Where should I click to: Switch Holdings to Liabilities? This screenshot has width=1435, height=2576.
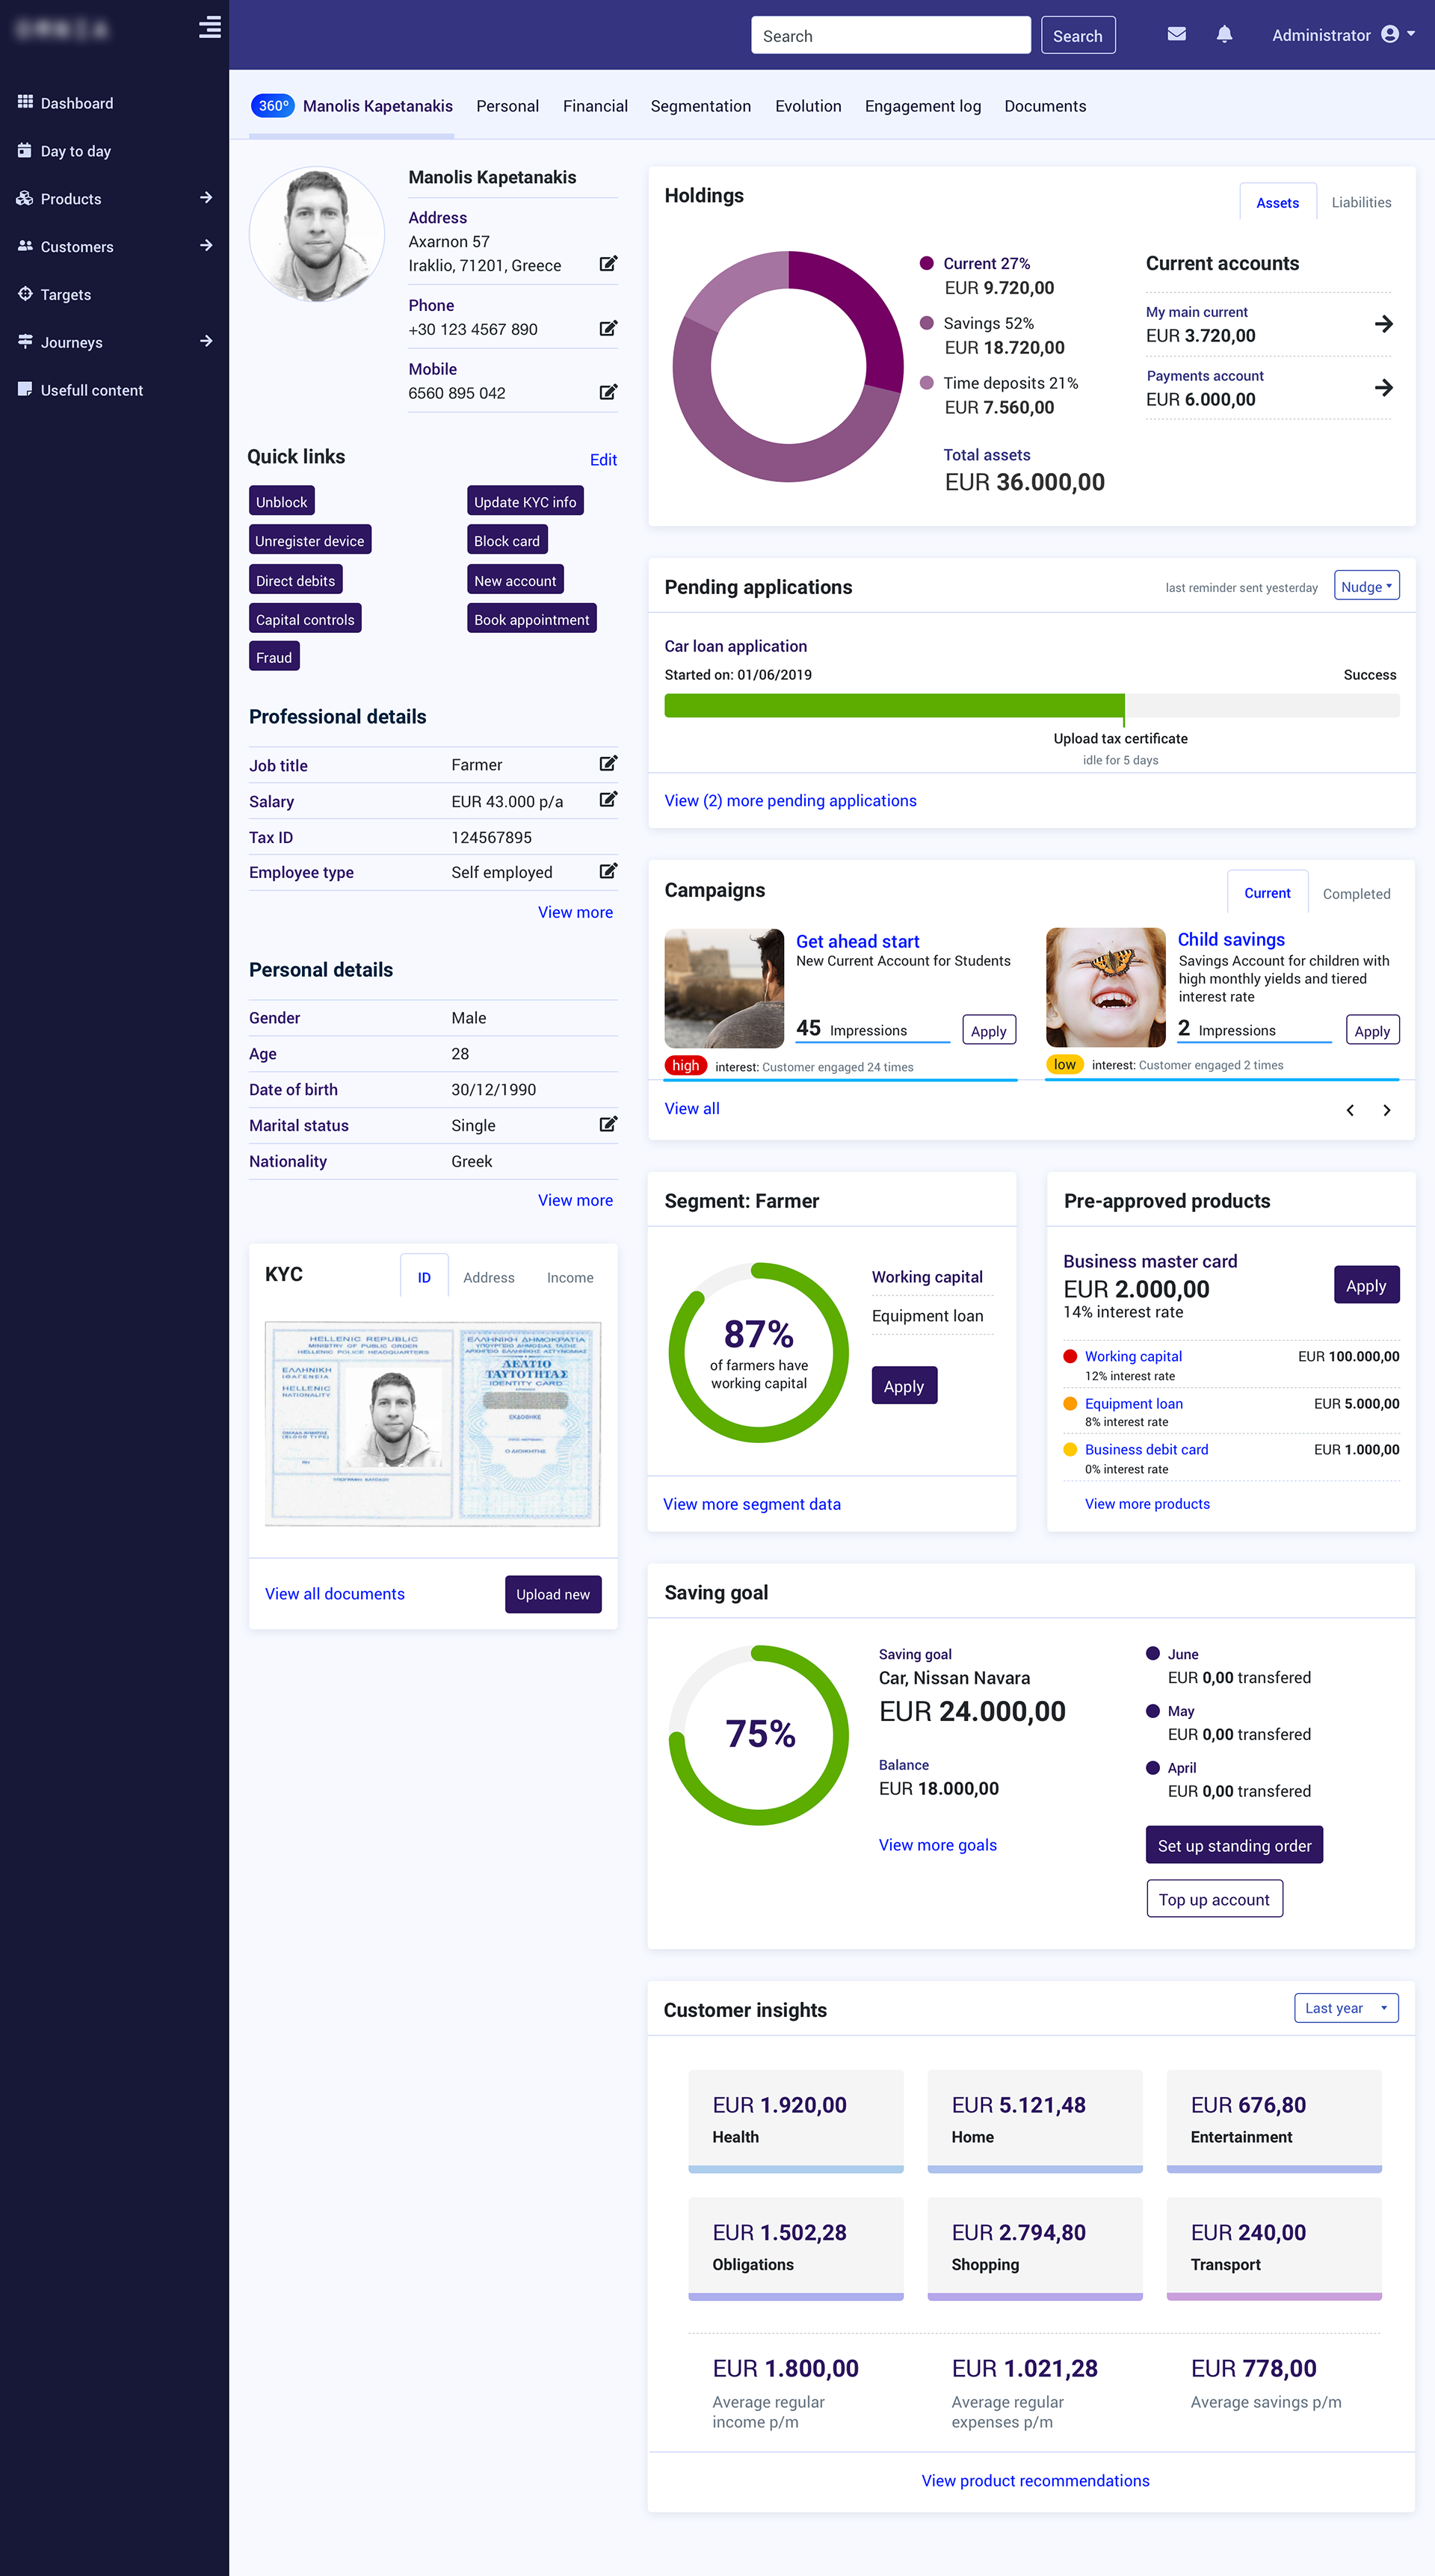pos(1360,202)
